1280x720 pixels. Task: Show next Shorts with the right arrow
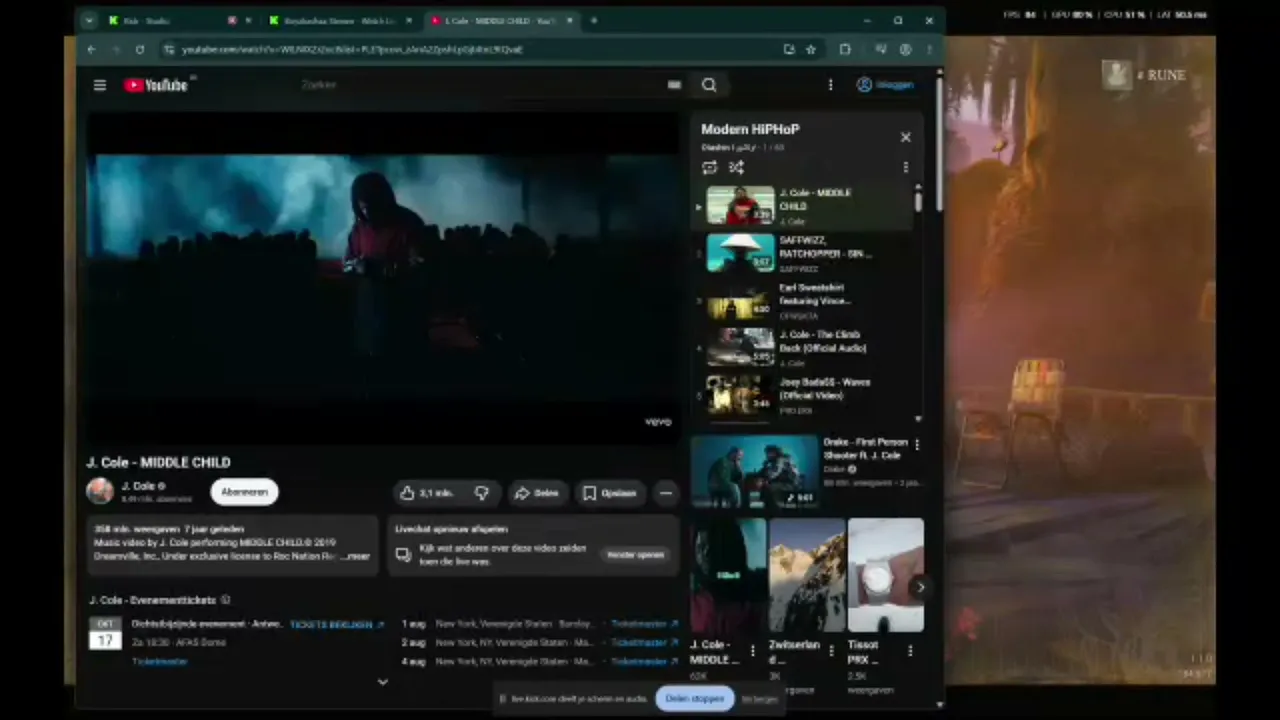tap(921, 587)
